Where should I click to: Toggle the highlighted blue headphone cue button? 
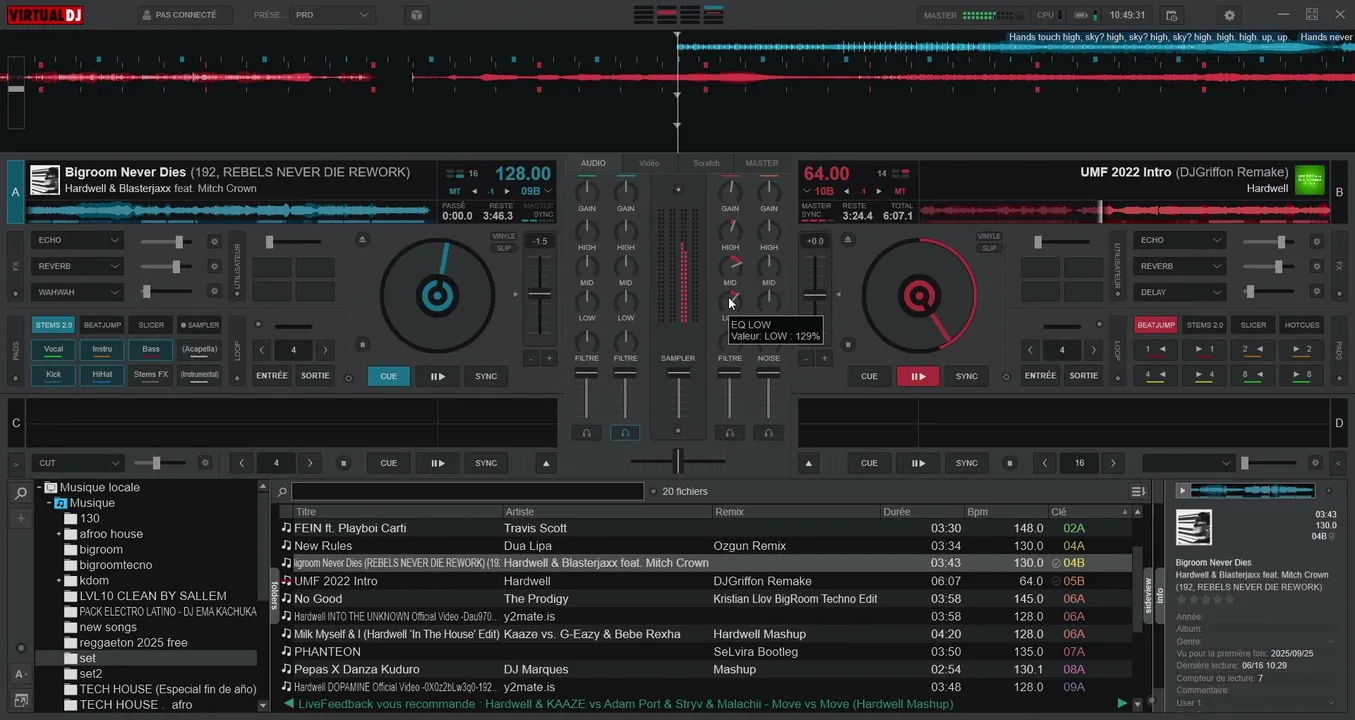coord(625,432)
